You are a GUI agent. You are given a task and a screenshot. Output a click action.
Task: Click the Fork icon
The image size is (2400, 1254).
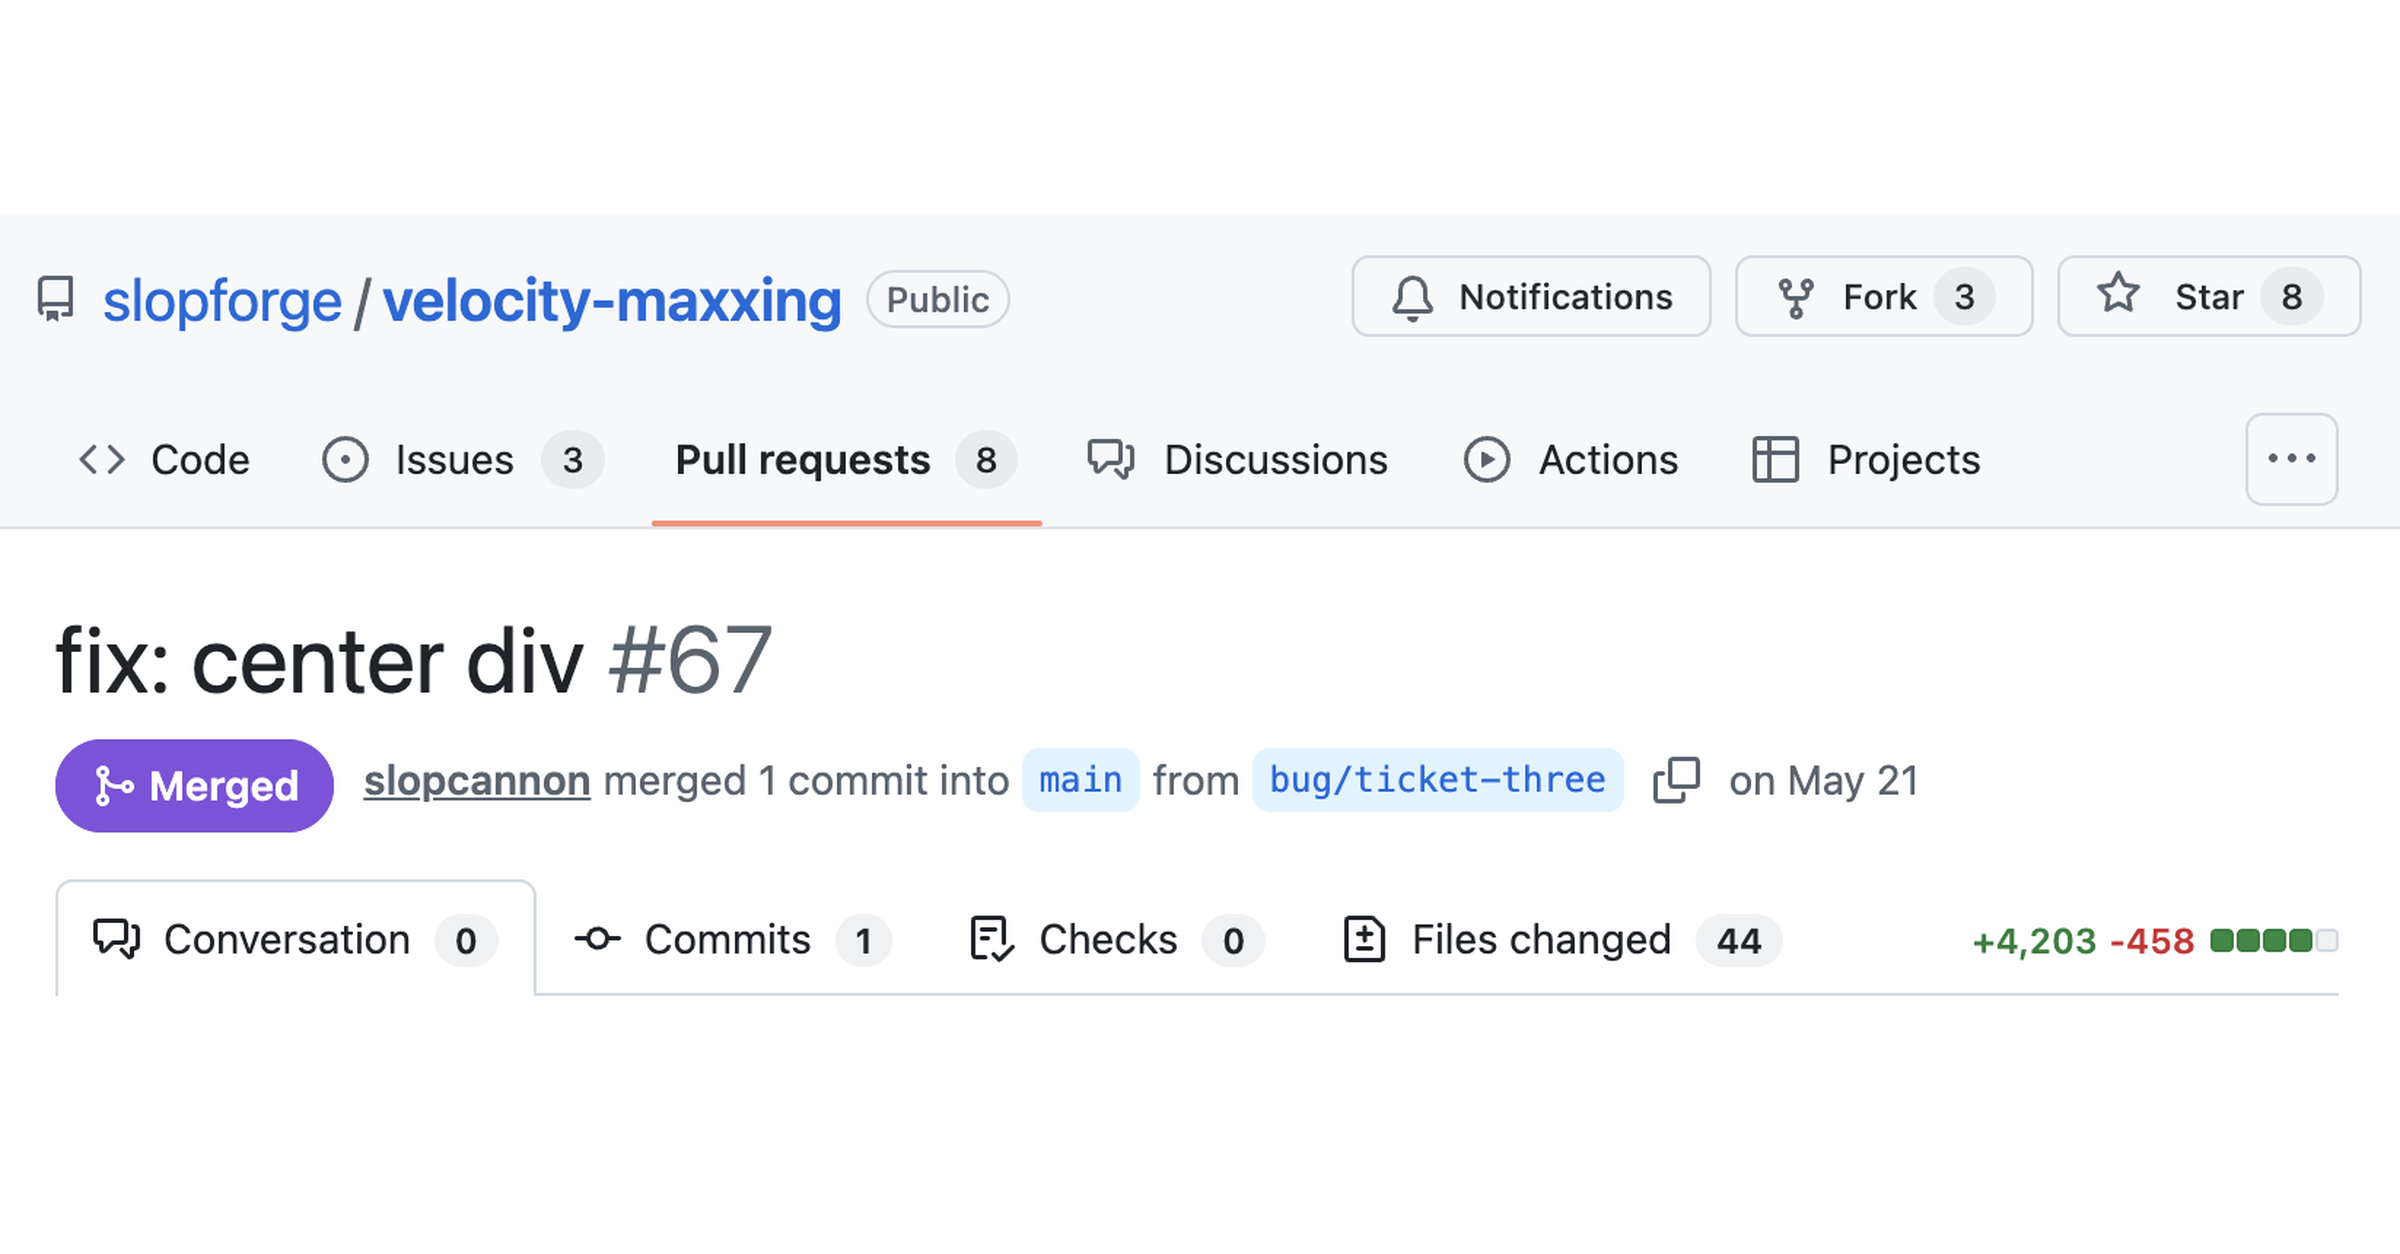pyautogui.click(x=1796, y=297)
